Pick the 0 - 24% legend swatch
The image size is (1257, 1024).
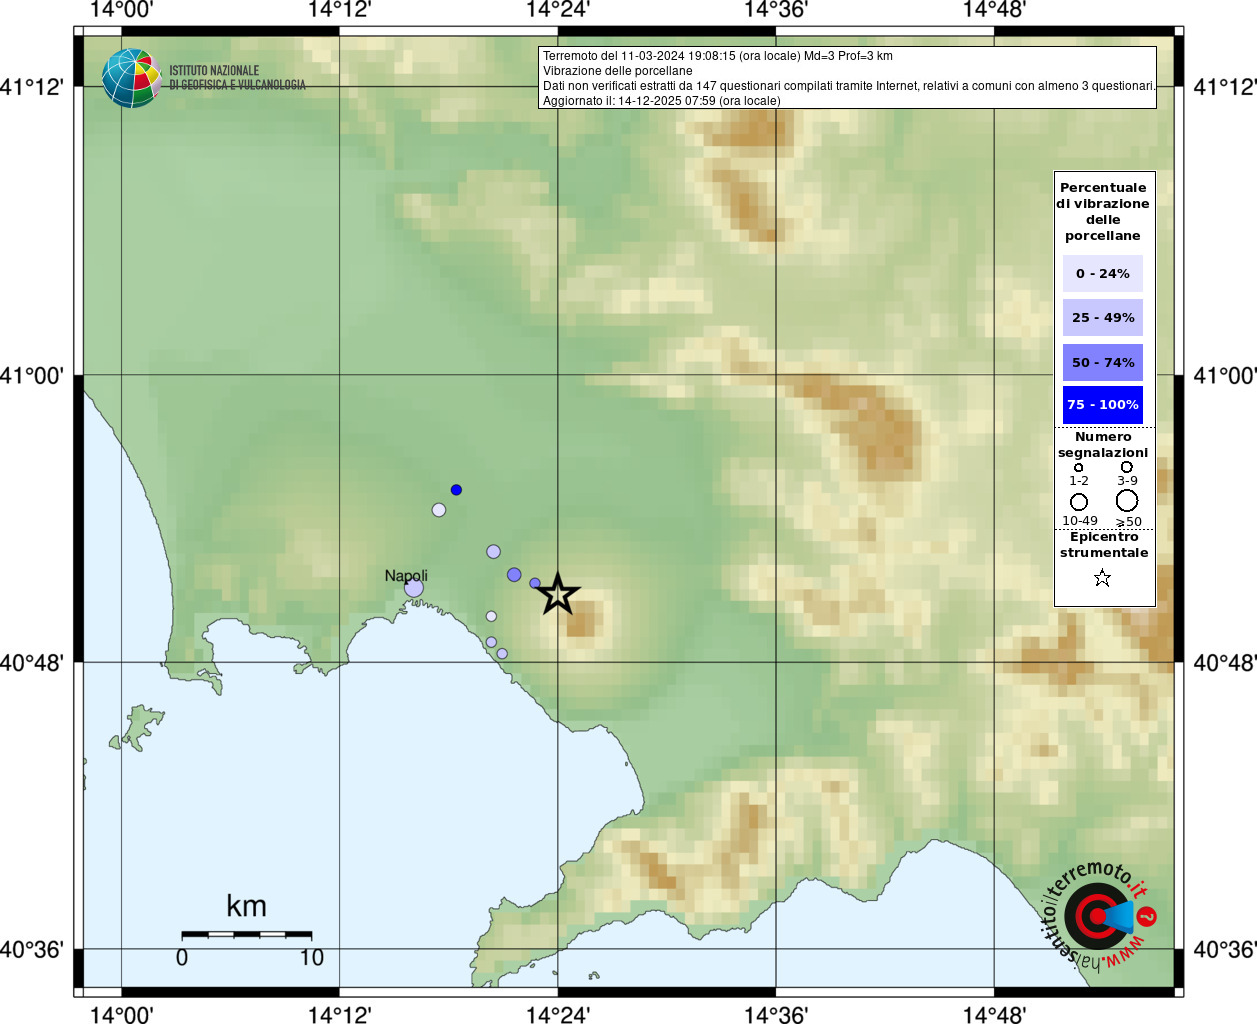click(x=1102, y=273)
